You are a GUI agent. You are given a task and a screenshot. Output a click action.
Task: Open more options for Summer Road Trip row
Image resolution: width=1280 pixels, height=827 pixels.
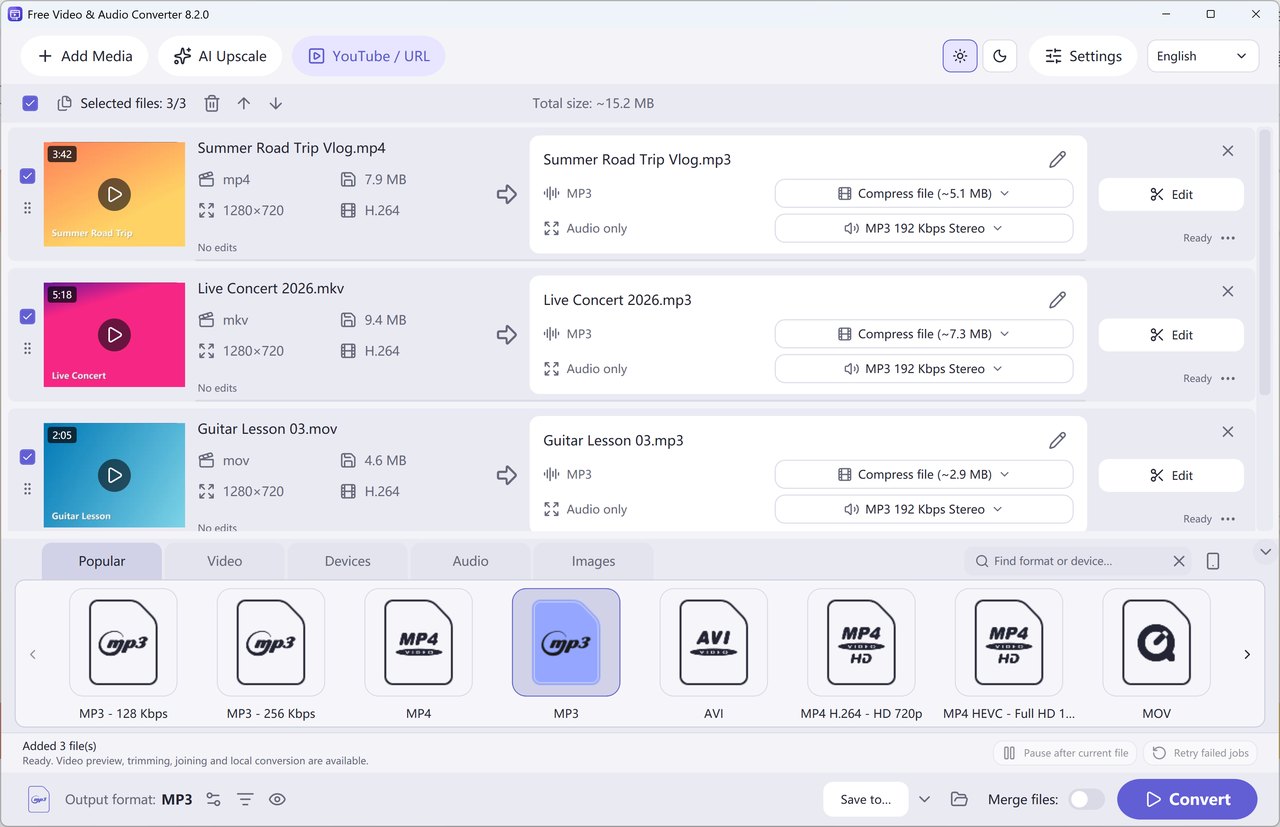1228,238
